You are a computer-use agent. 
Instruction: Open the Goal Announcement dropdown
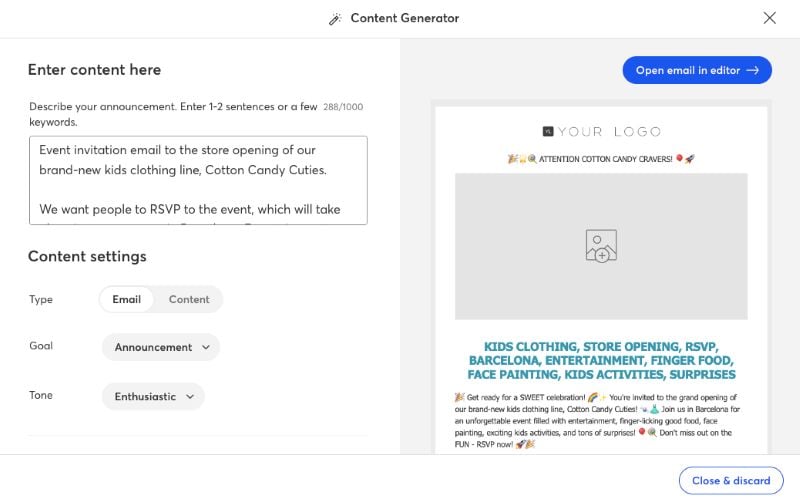(x=161, y=347)
